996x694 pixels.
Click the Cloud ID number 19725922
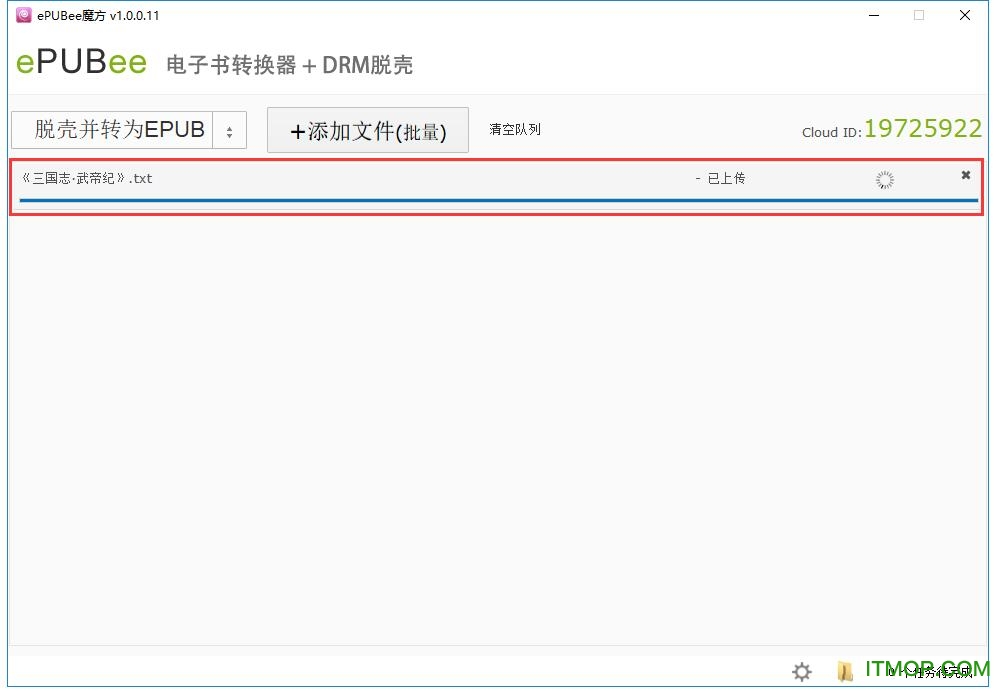click(922, 129)
